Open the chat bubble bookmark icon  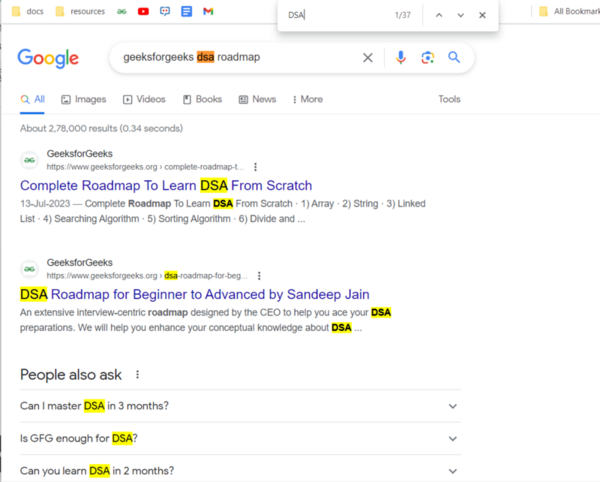click(165, 11)
